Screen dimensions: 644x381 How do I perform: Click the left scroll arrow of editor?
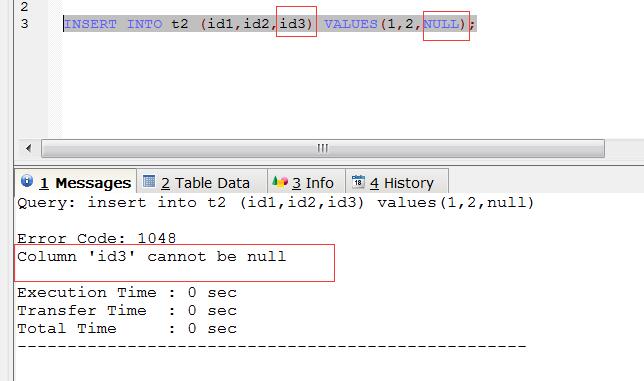tap(28, 148)
